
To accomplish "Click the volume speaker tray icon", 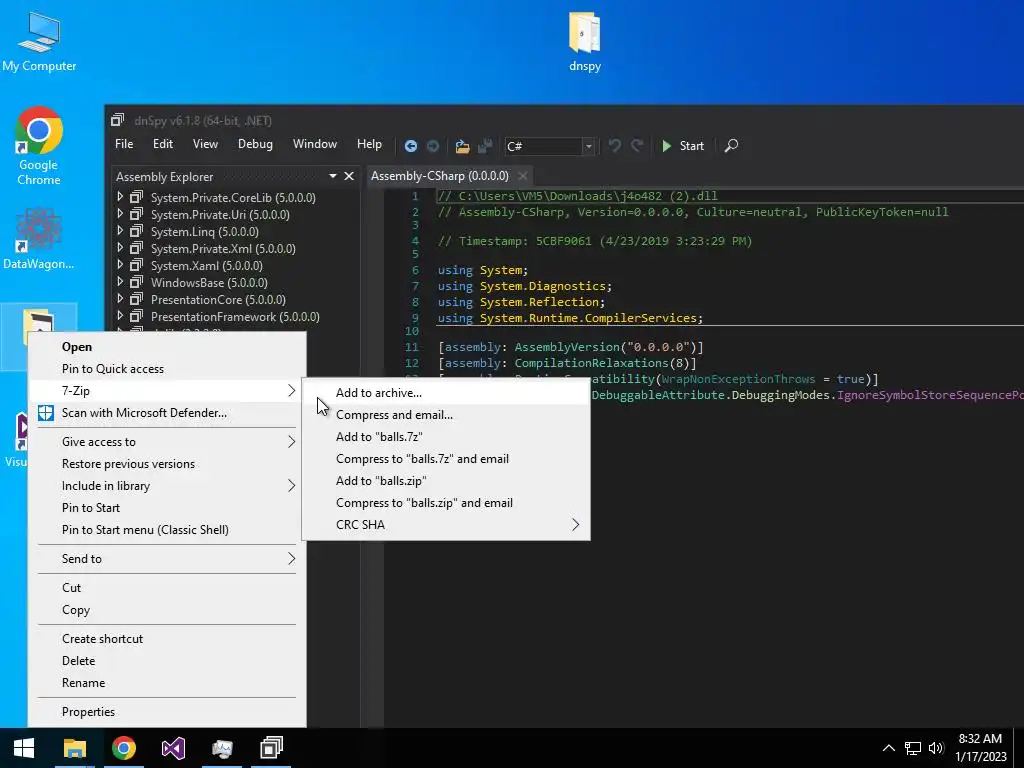I will [x=936, y=748].
